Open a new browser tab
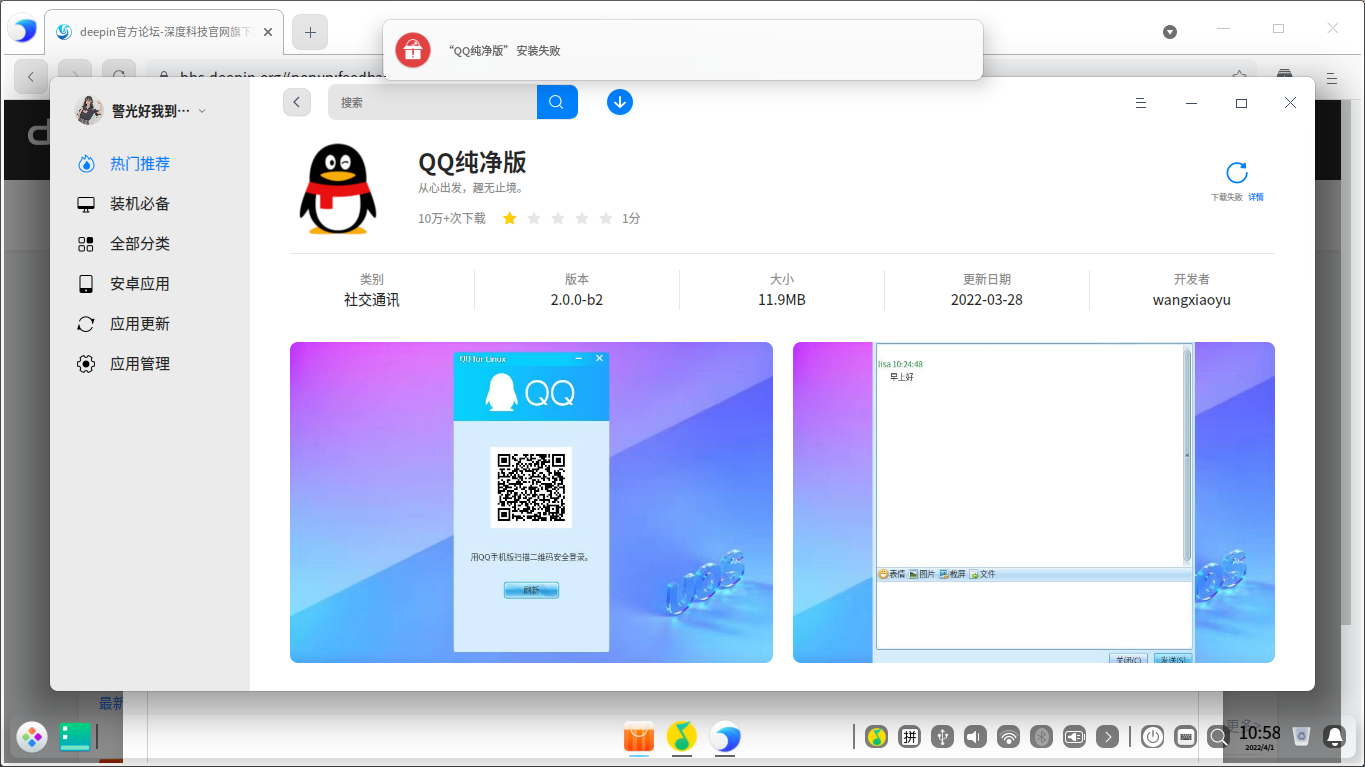The width and height of the screenshot is (1365, 767). click(310, 32)
